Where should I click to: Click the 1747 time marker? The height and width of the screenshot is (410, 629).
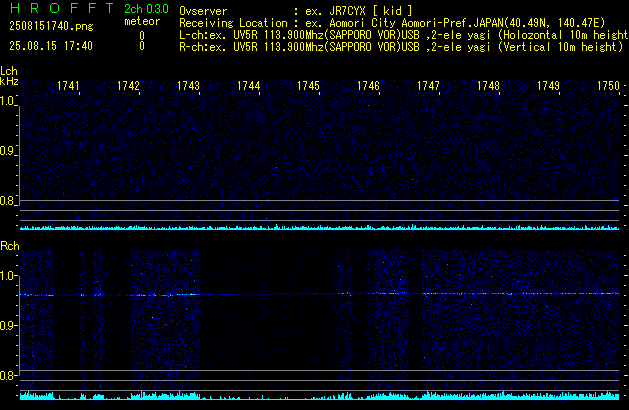point(428,86)
